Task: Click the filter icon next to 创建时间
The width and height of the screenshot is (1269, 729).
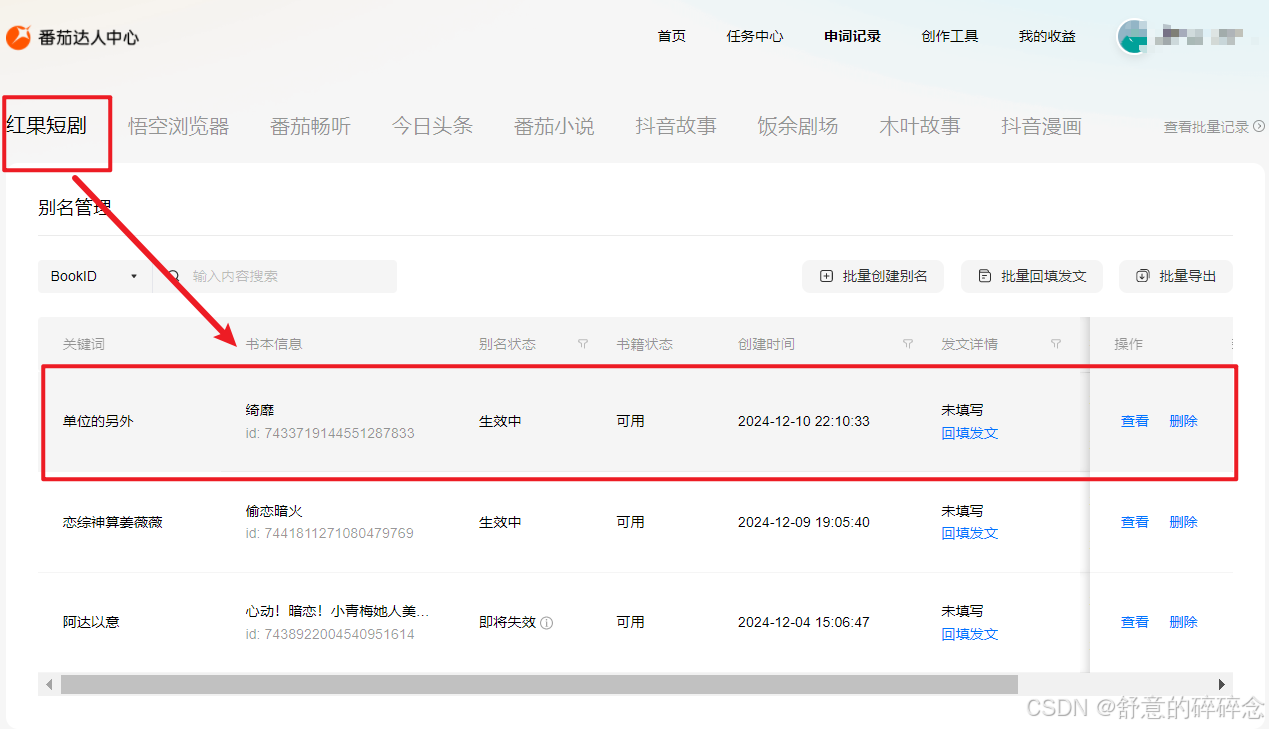Action: tap(908, 344)
